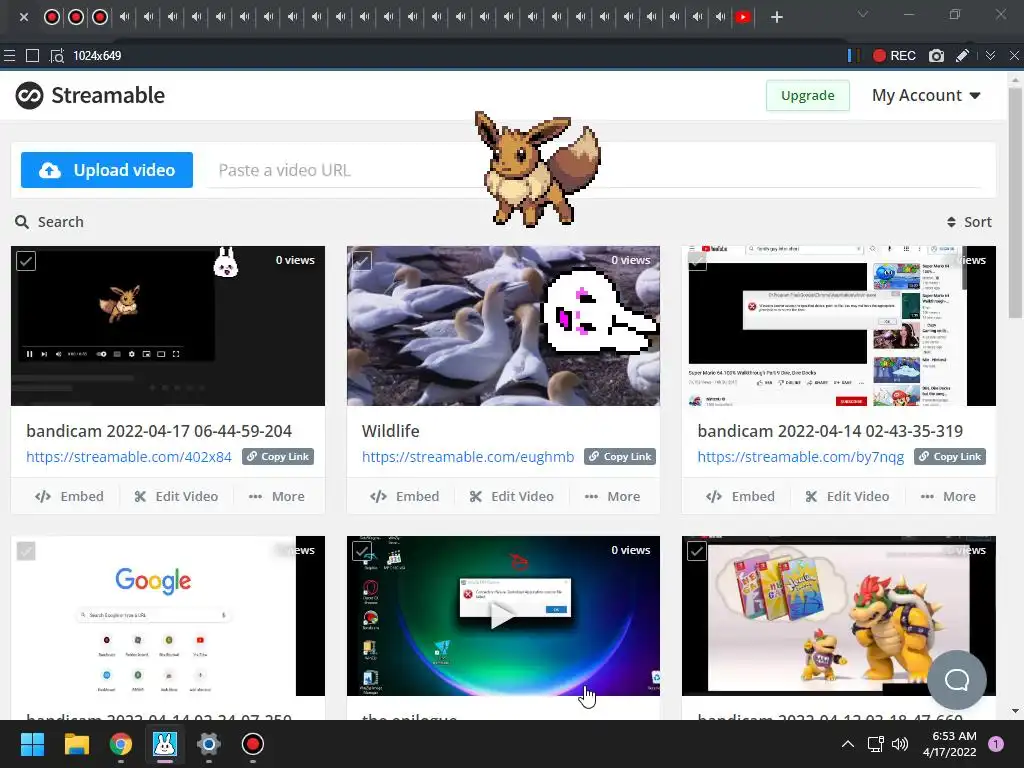The height and width of the screenshot is (768, 1024).
Task: Open Bandicam hamburger menu
Action: tap(9, 56)
